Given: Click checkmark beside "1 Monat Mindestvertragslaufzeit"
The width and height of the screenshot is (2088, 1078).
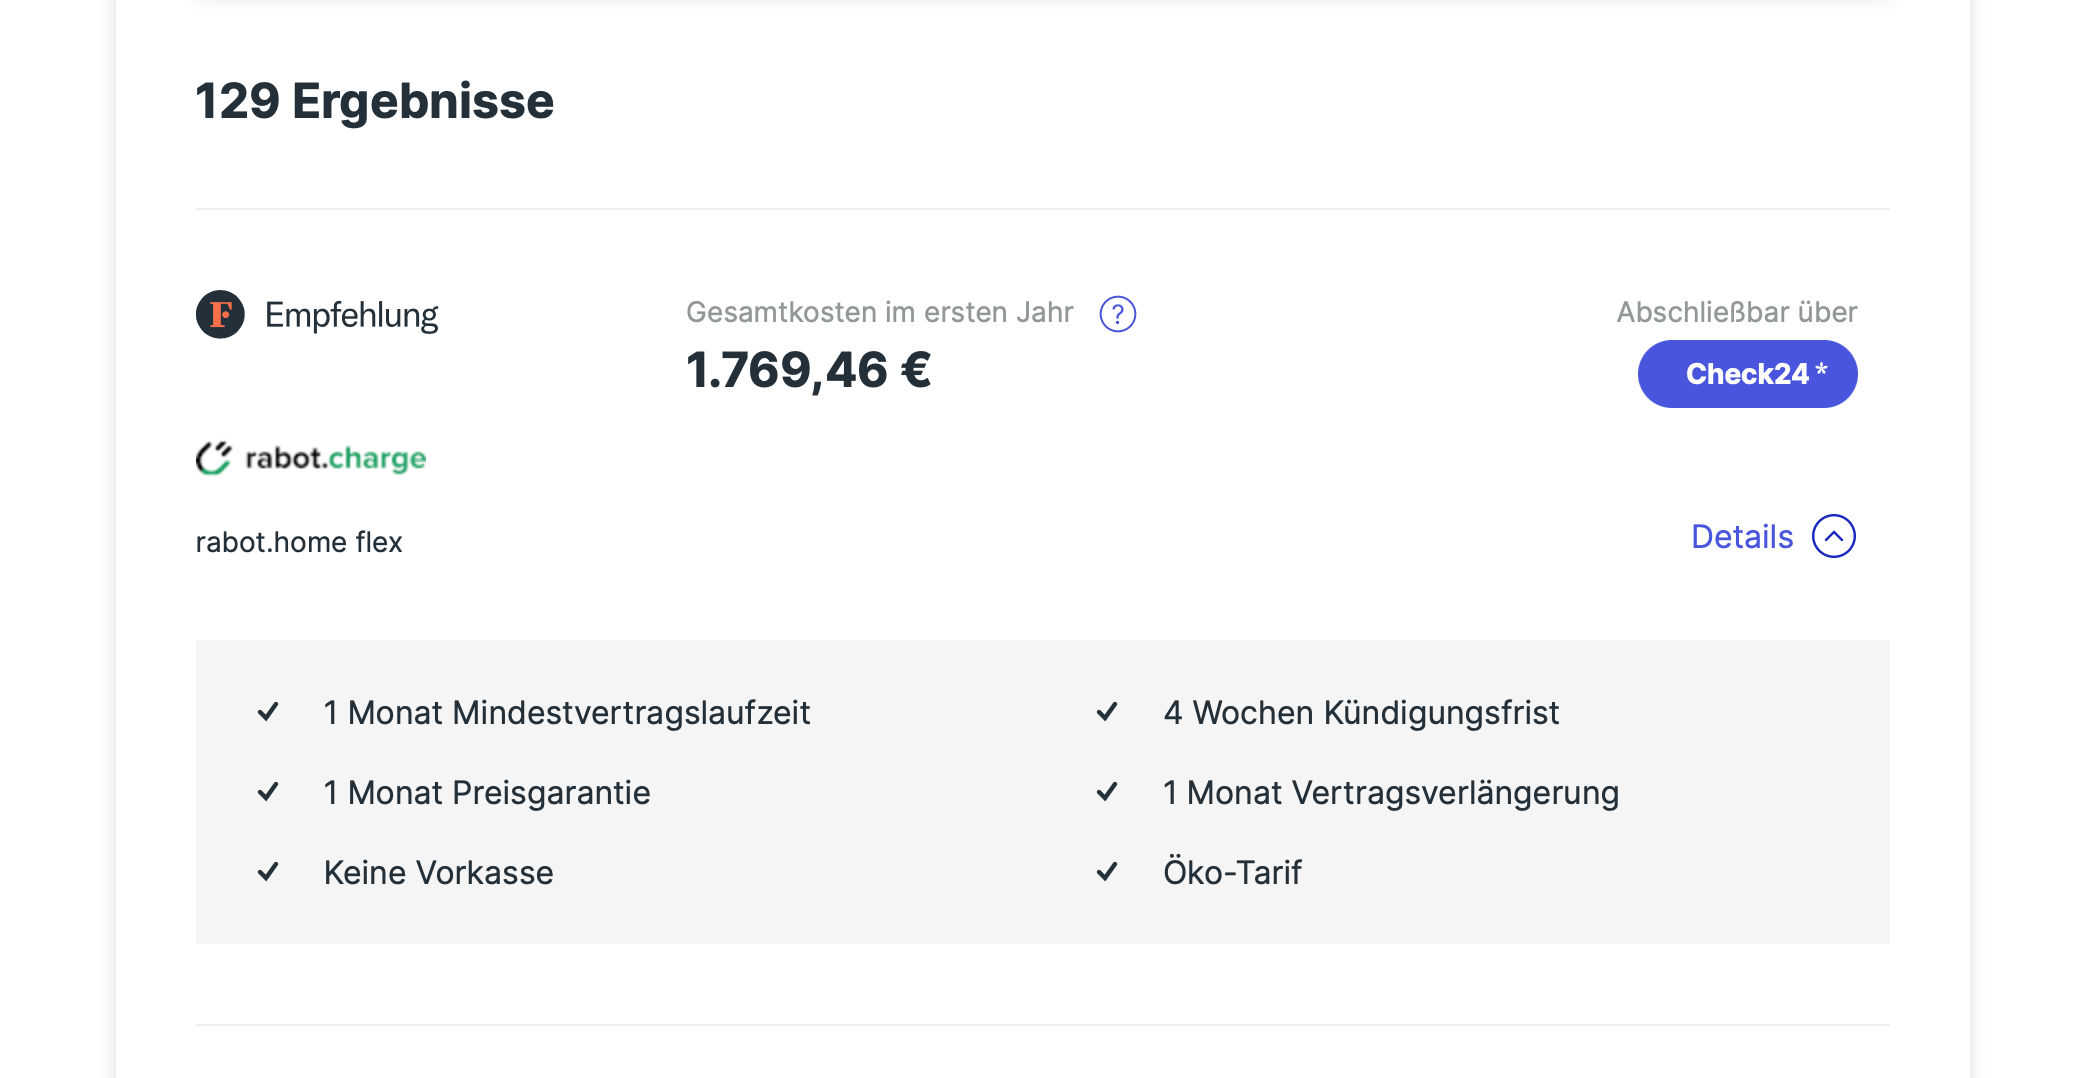Looking at the screenshot, I should 268,712.
